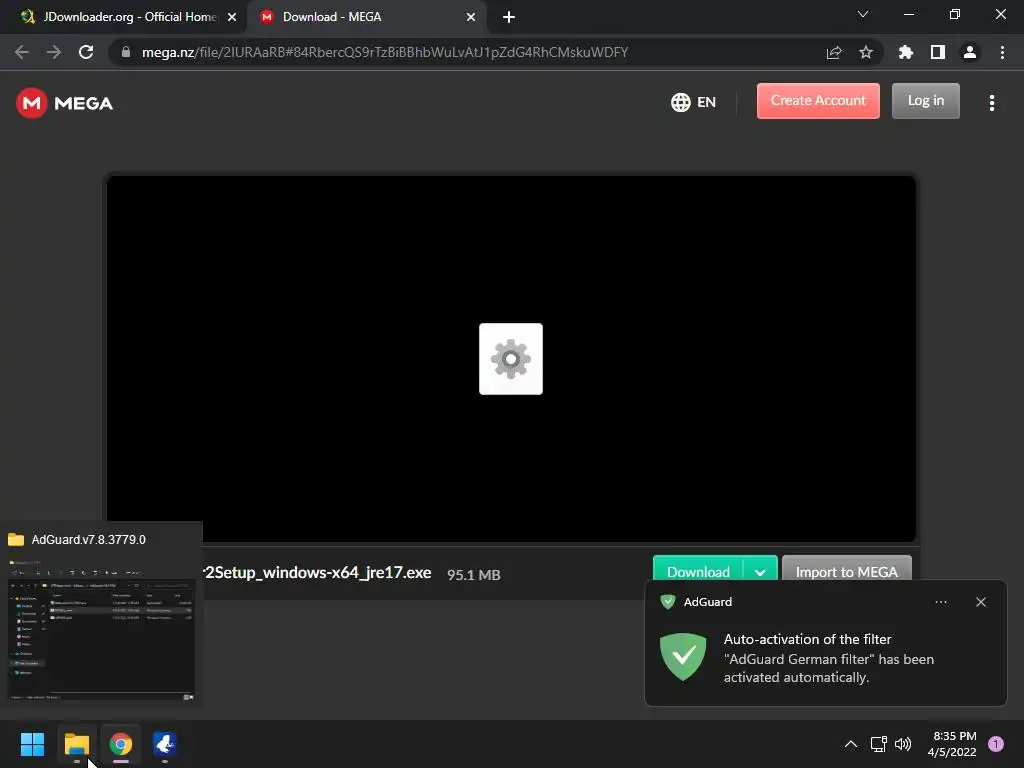This screenshot has height=768, width=1024.
Task: Open the Extensions puzzle icon
Action: (x=905, y=52)
